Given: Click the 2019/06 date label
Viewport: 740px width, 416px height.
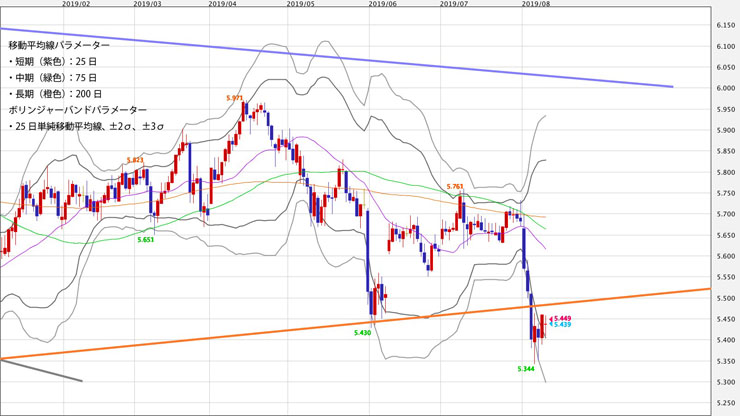Looking at the screenshot, I should (x=382, y=3).
